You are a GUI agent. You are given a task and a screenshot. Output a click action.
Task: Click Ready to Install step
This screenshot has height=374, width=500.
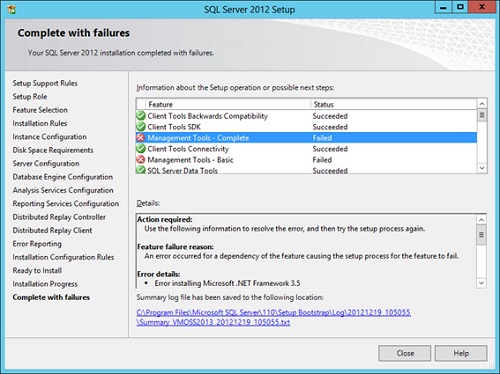(37, 270)
